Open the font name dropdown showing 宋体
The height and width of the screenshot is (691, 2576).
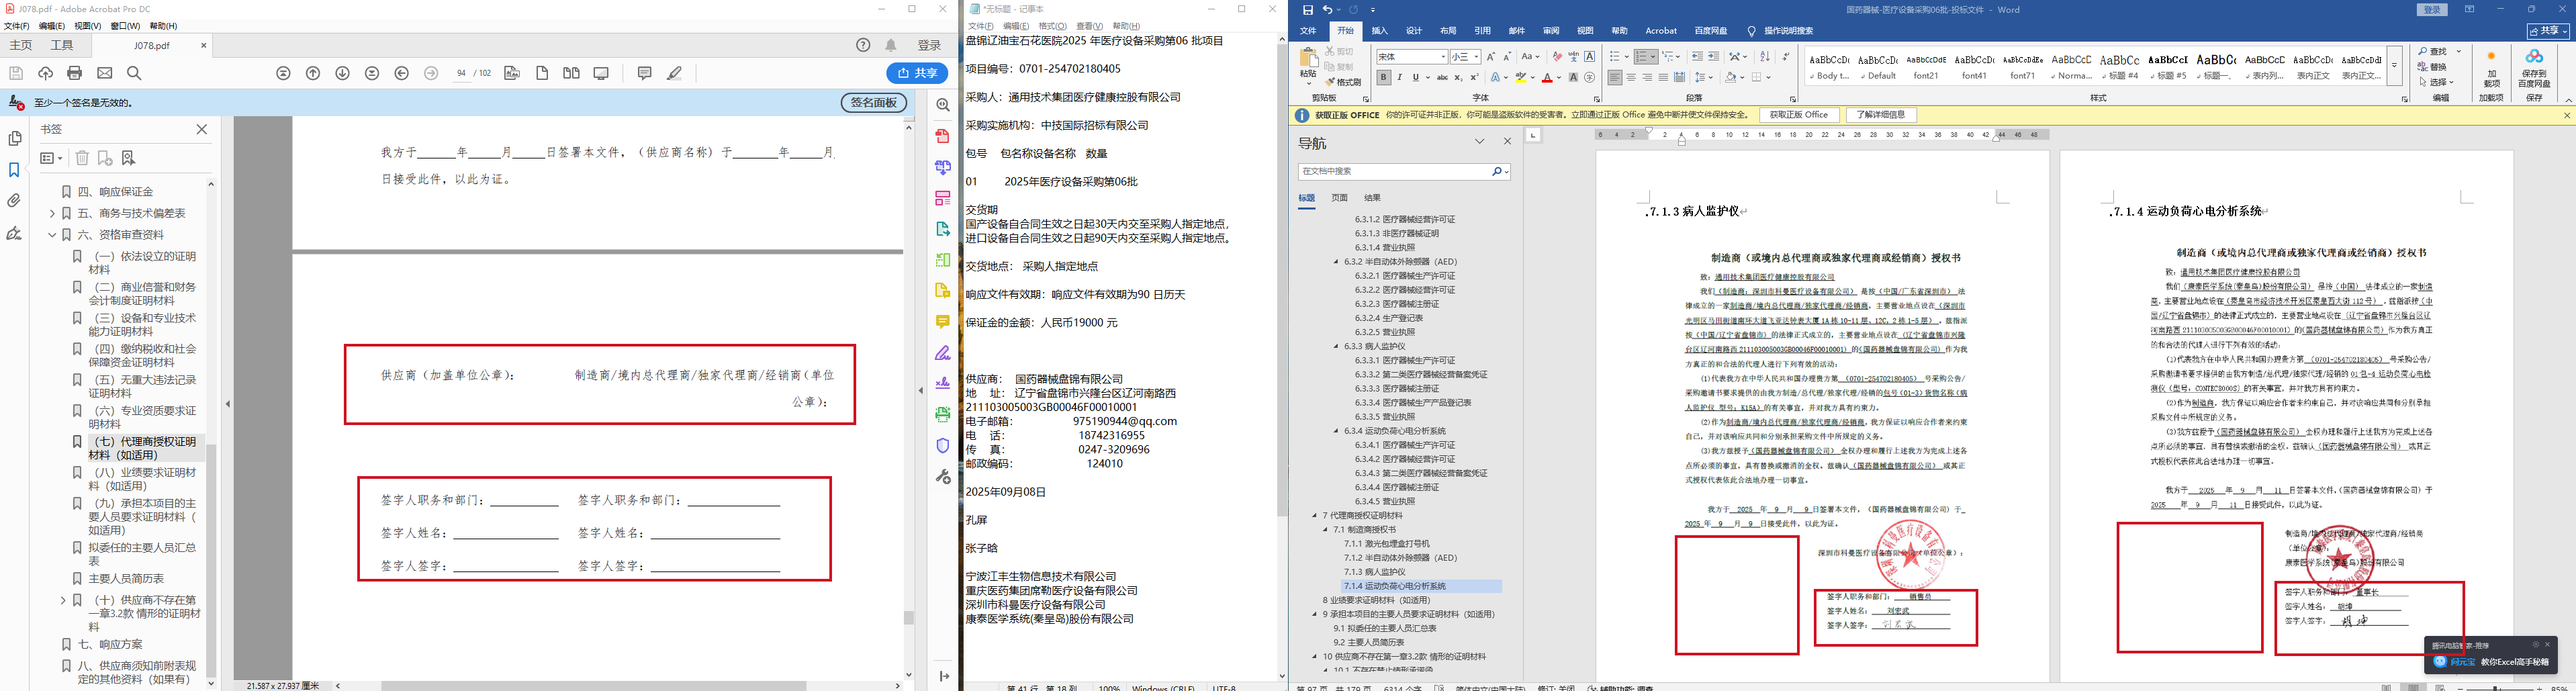(1442, 57)
